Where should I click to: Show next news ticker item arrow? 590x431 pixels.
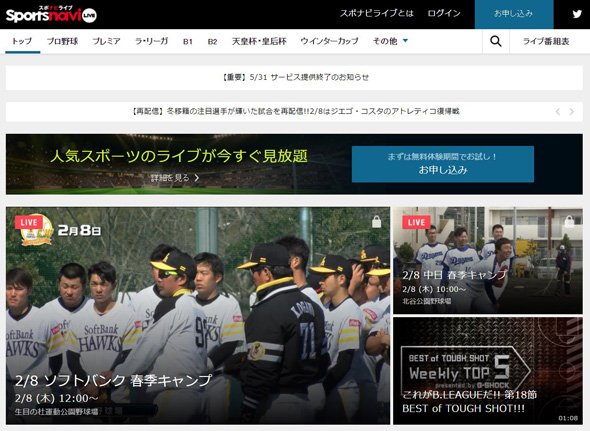[x=572, y=111]
